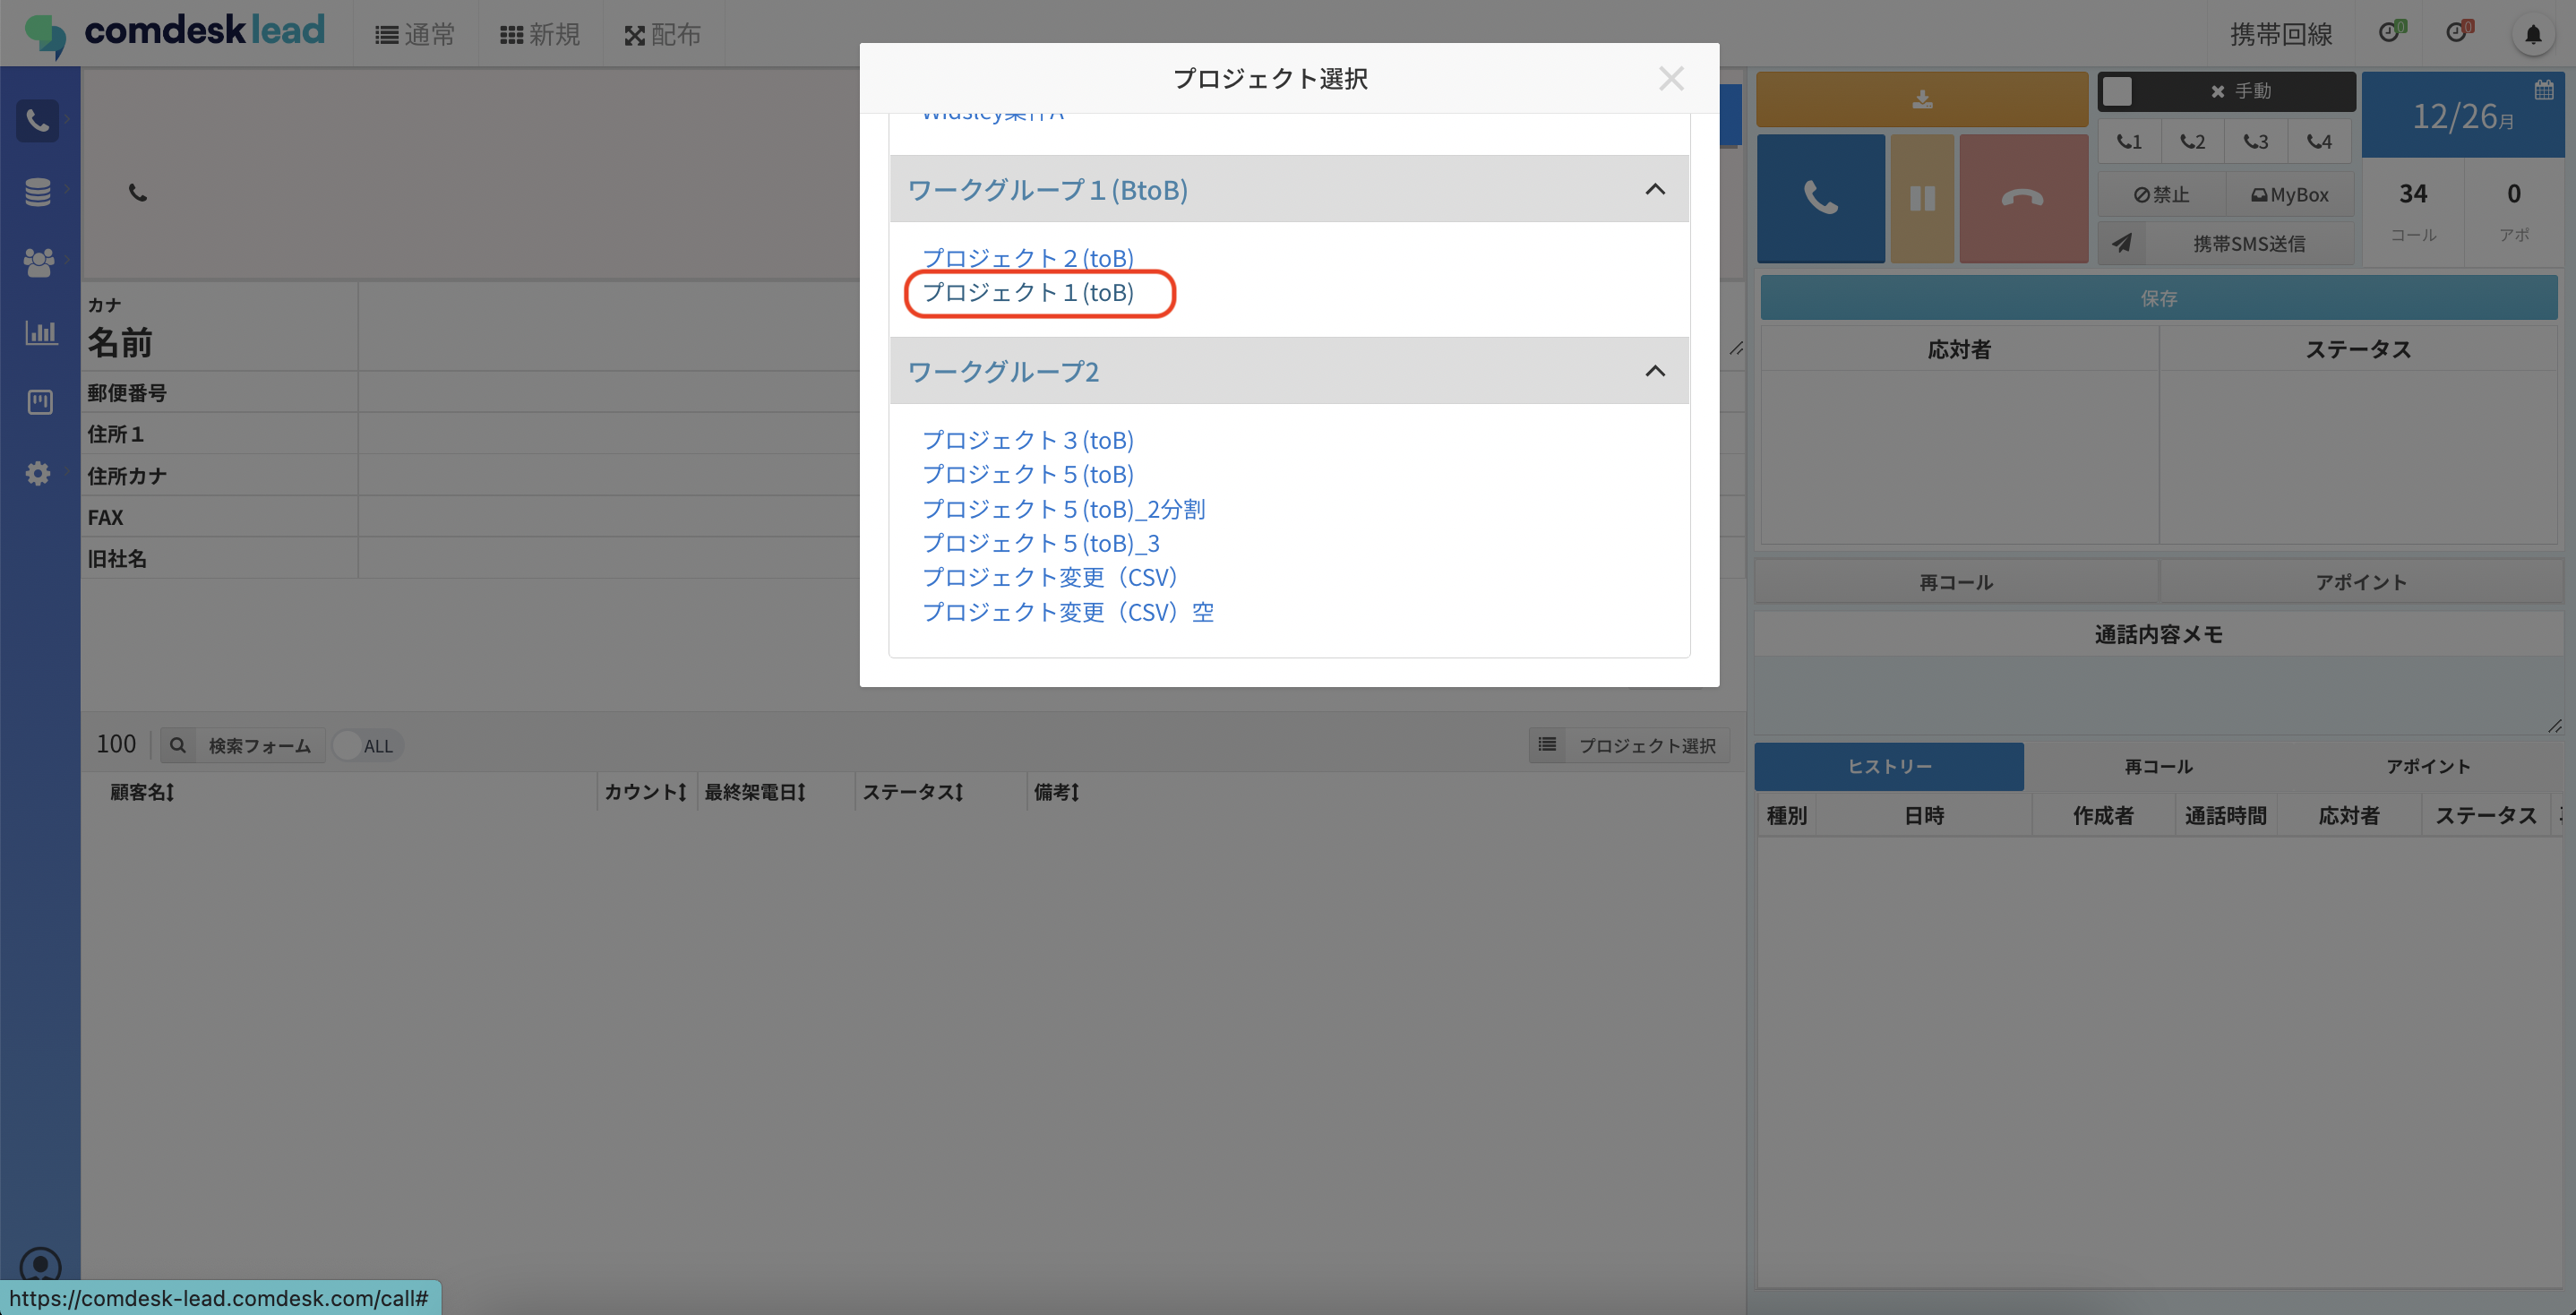
Task: Click the 通話内容メモ text area
Action: [2157, 695]
